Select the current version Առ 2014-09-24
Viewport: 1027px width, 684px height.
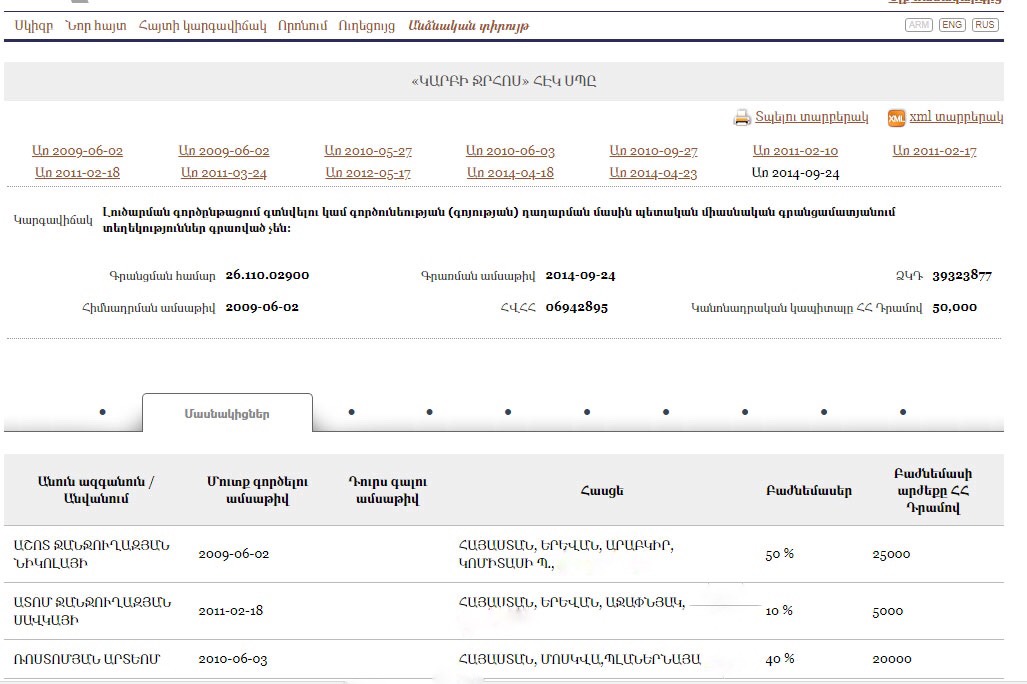point(795,173)
